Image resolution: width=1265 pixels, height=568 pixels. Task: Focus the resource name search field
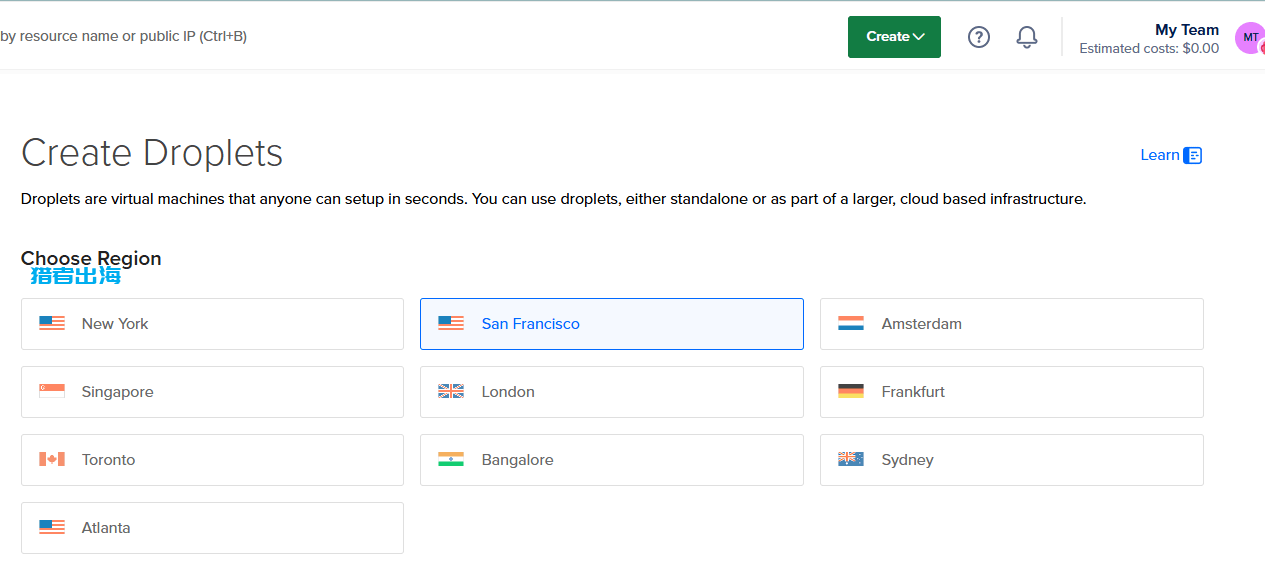coord(124,36)
